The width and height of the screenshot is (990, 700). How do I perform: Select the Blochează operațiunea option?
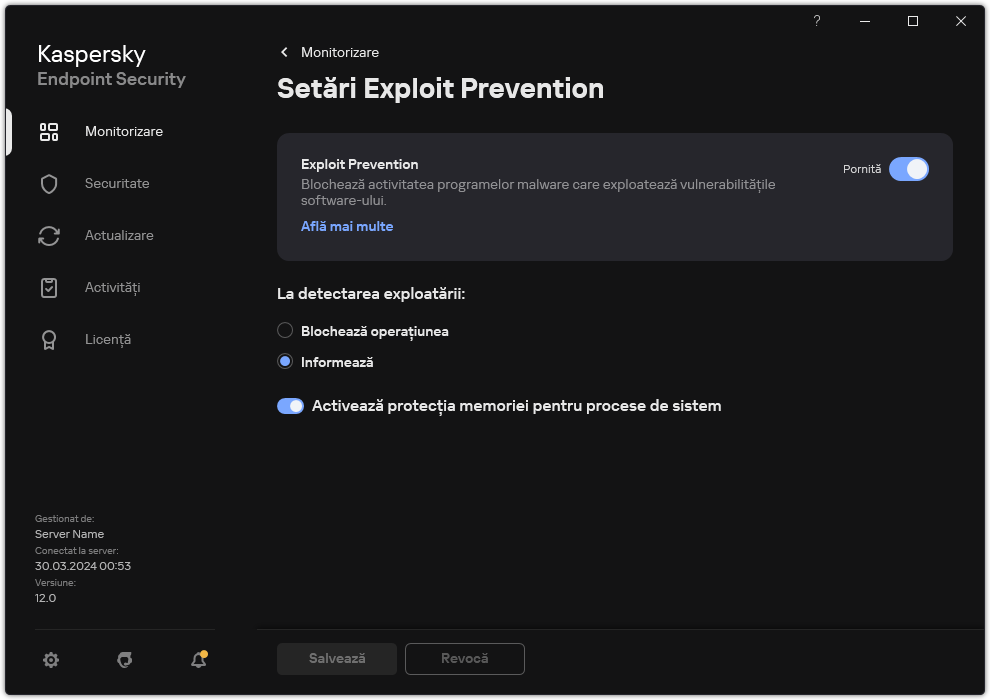[285, 330]
